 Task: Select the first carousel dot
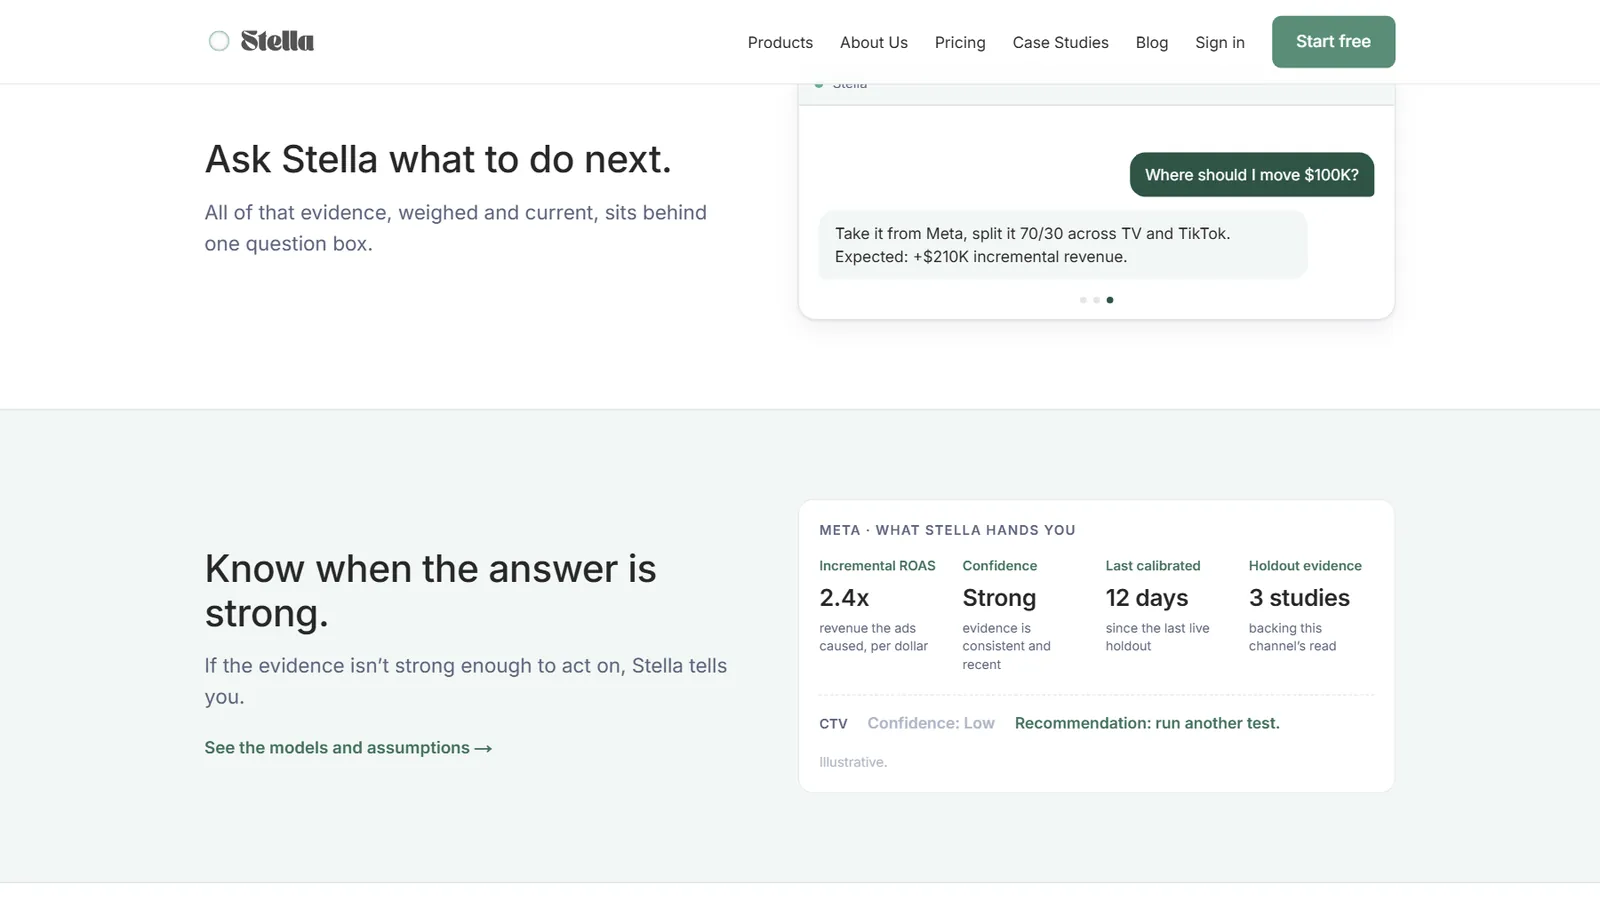click(x=1083, y=300)
